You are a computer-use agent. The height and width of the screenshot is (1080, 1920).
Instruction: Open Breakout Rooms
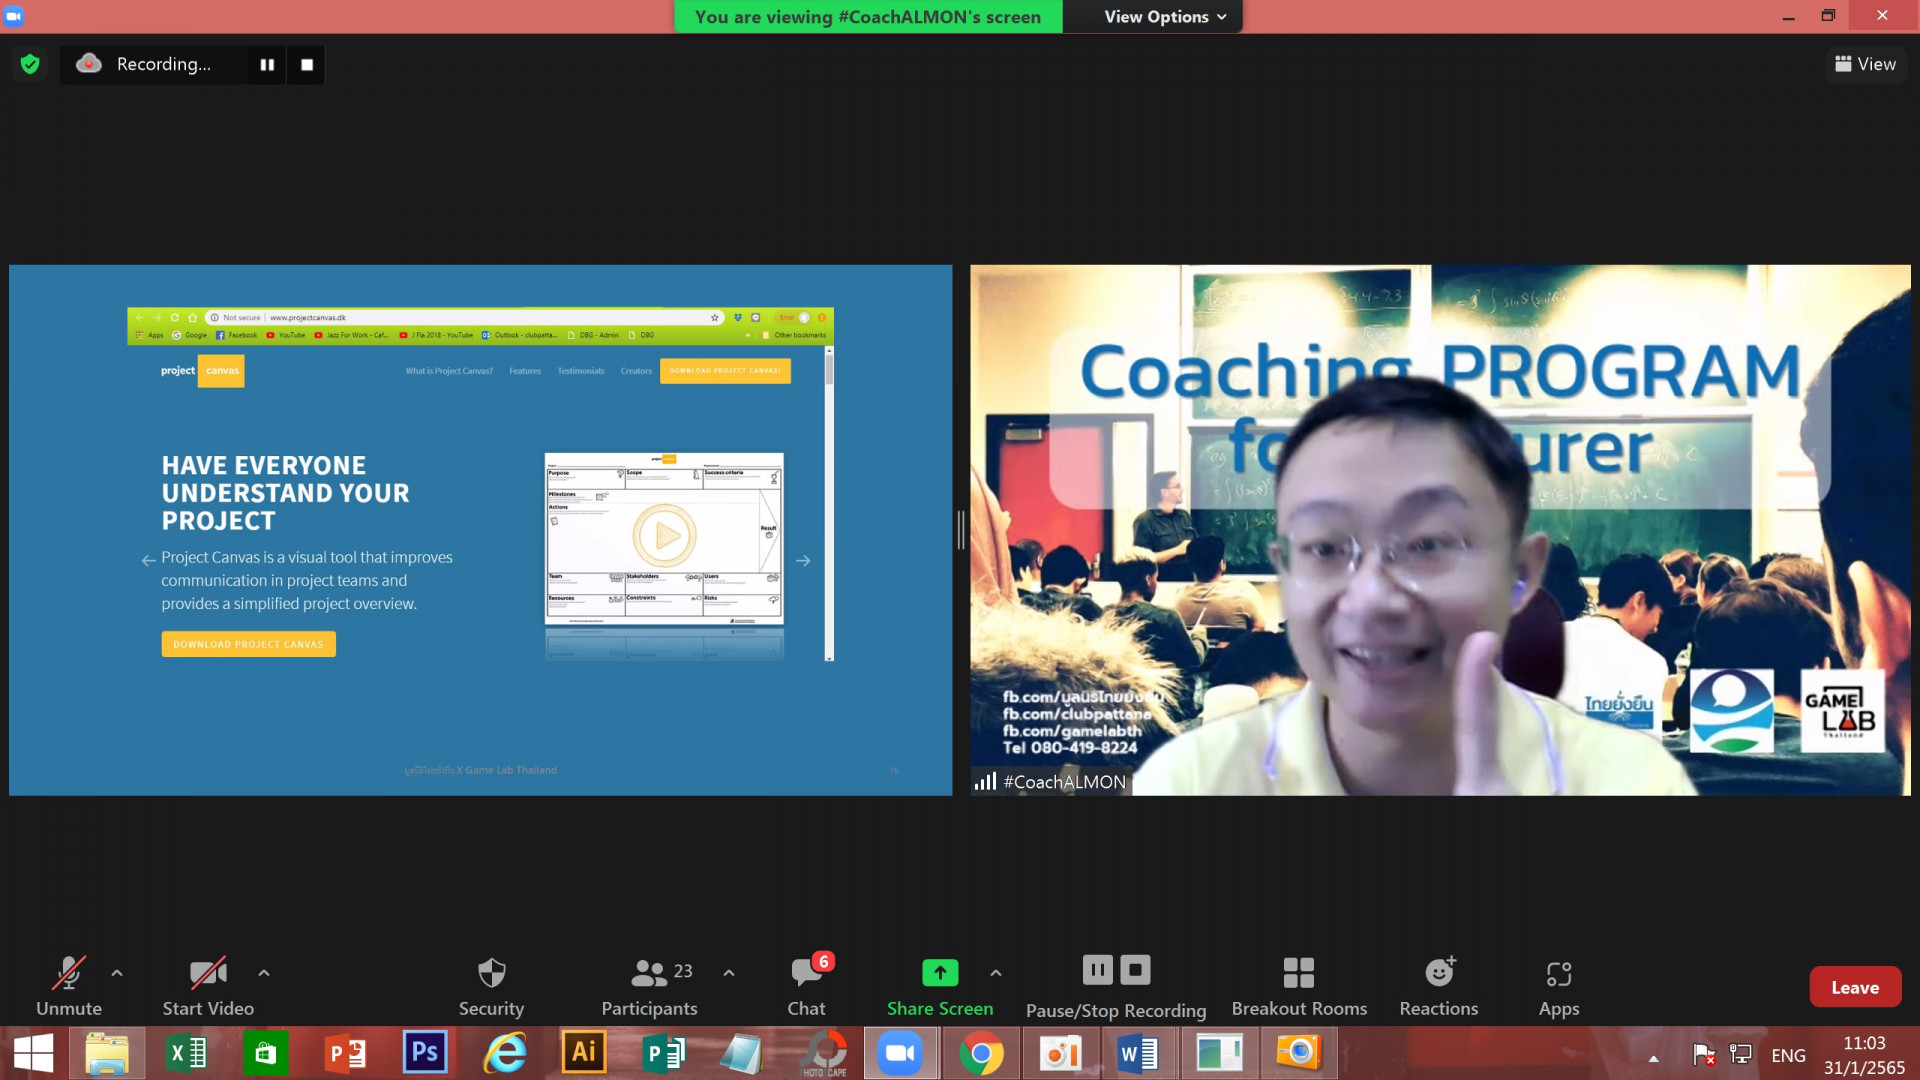pos(1299,987)
